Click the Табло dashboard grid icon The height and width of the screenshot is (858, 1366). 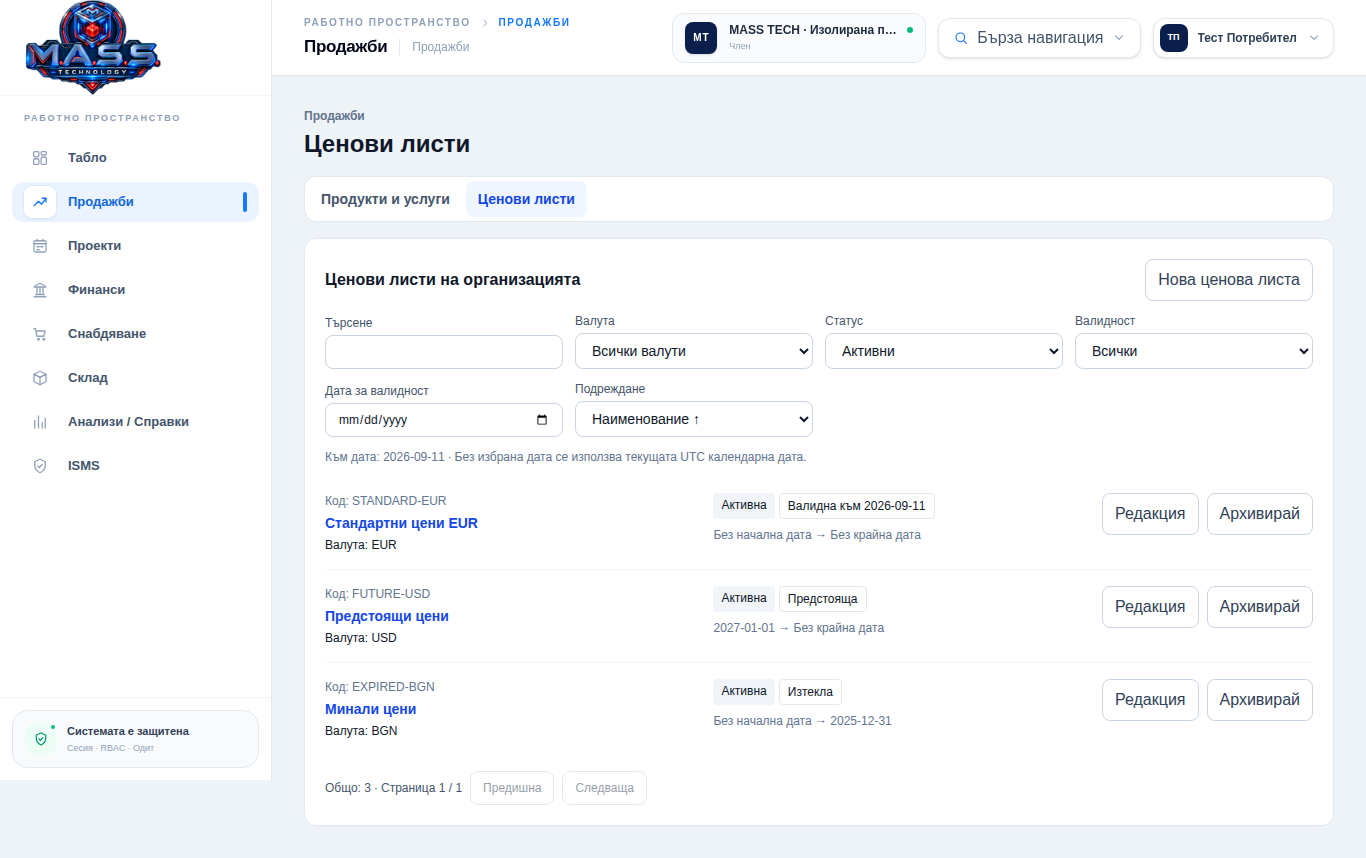(40, 158)
